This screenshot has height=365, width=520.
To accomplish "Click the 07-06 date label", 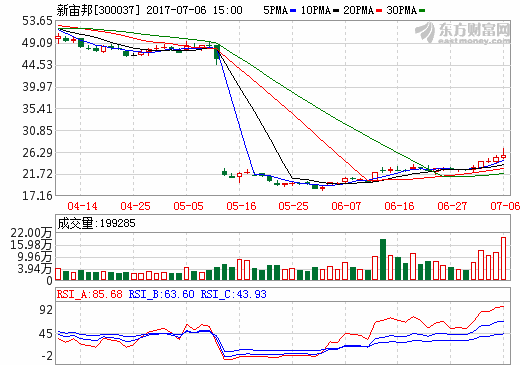I will [x=505, y=206].
